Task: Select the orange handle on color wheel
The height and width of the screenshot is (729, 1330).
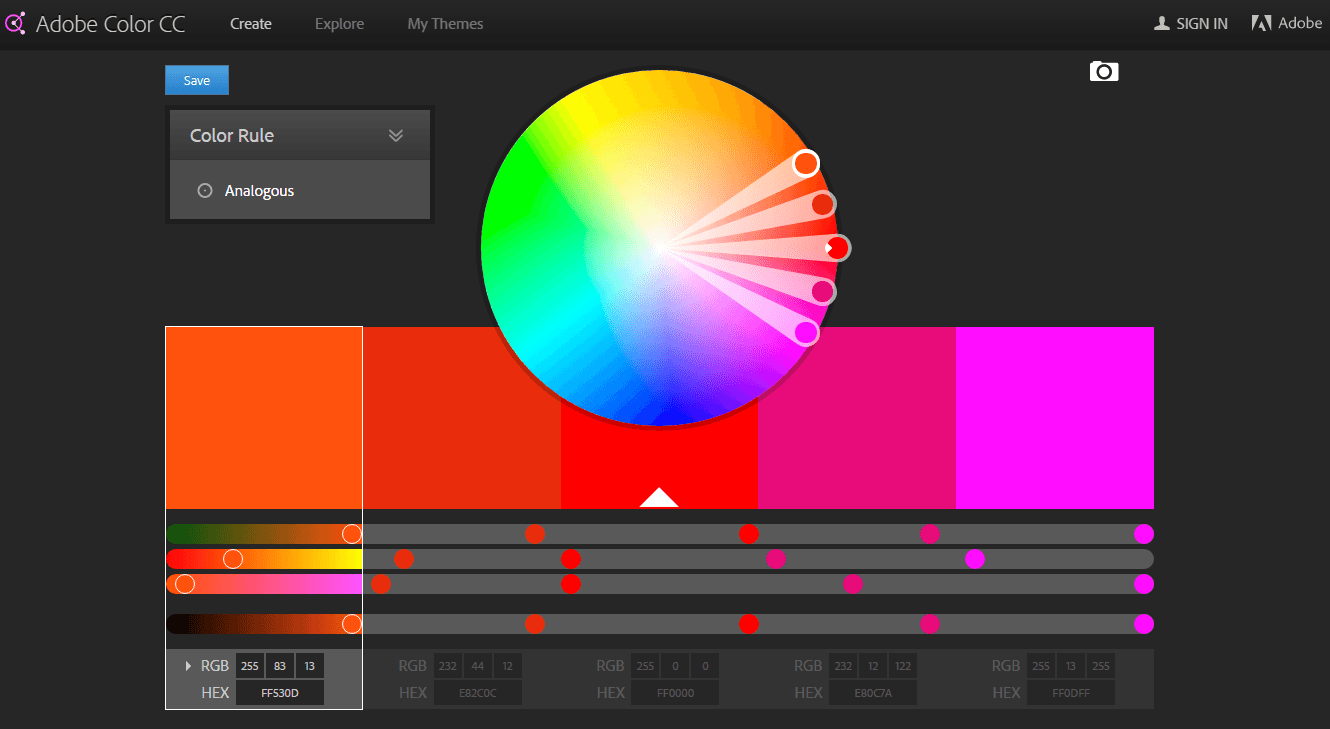Action: click(806, 163)
